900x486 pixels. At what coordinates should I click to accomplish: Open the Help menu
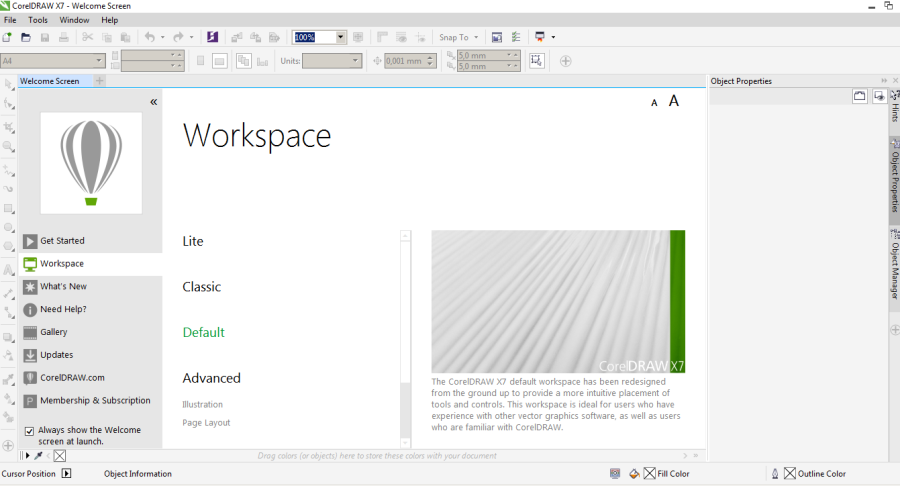pos(110,20)
